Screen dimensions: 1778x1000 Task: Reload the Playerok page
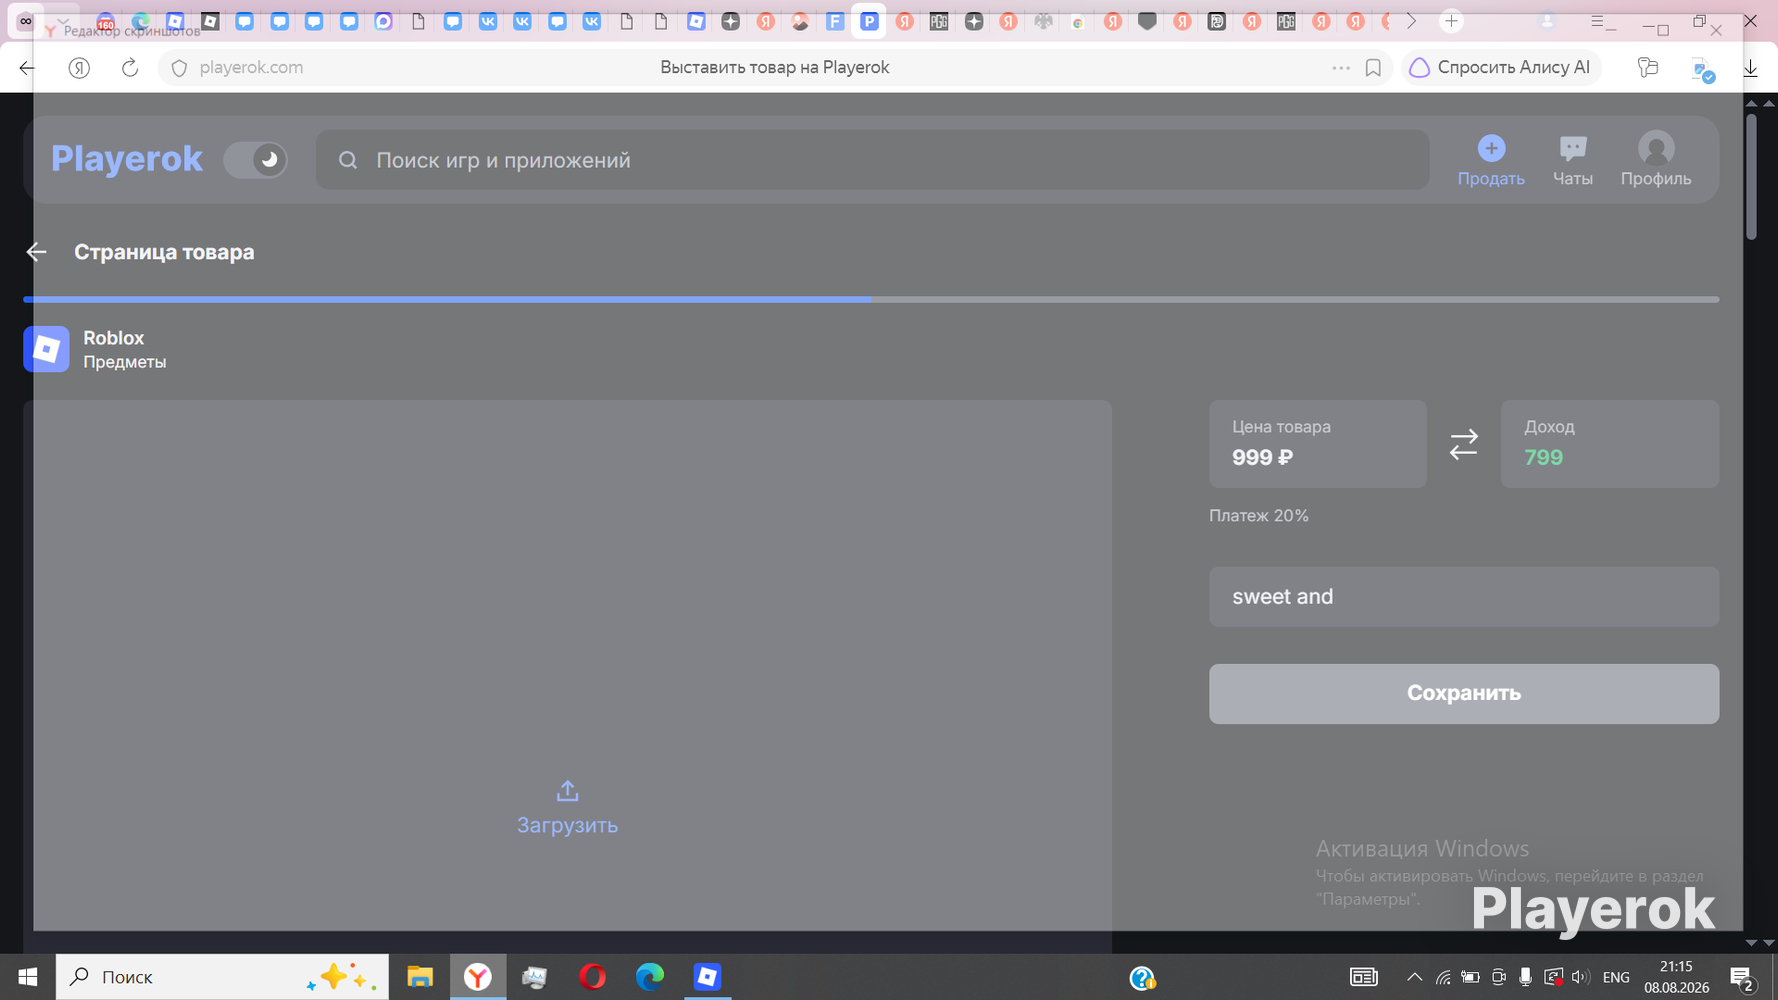(x=130, y=68)
